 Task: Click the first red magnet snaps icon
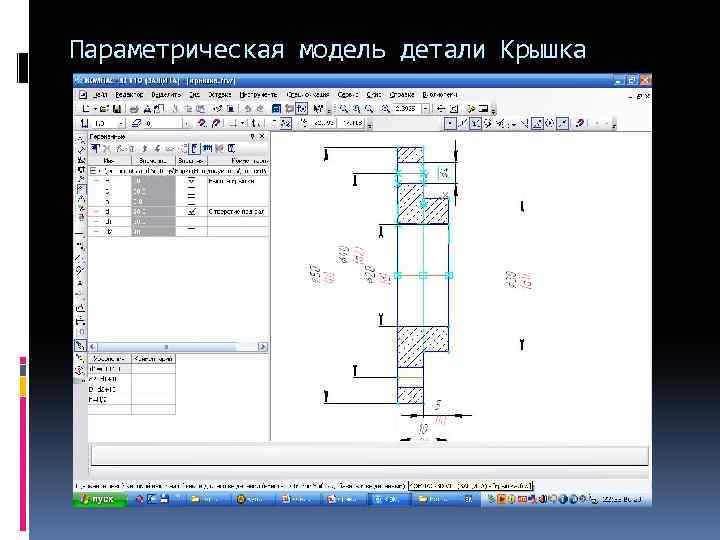(x=202, y=123)
